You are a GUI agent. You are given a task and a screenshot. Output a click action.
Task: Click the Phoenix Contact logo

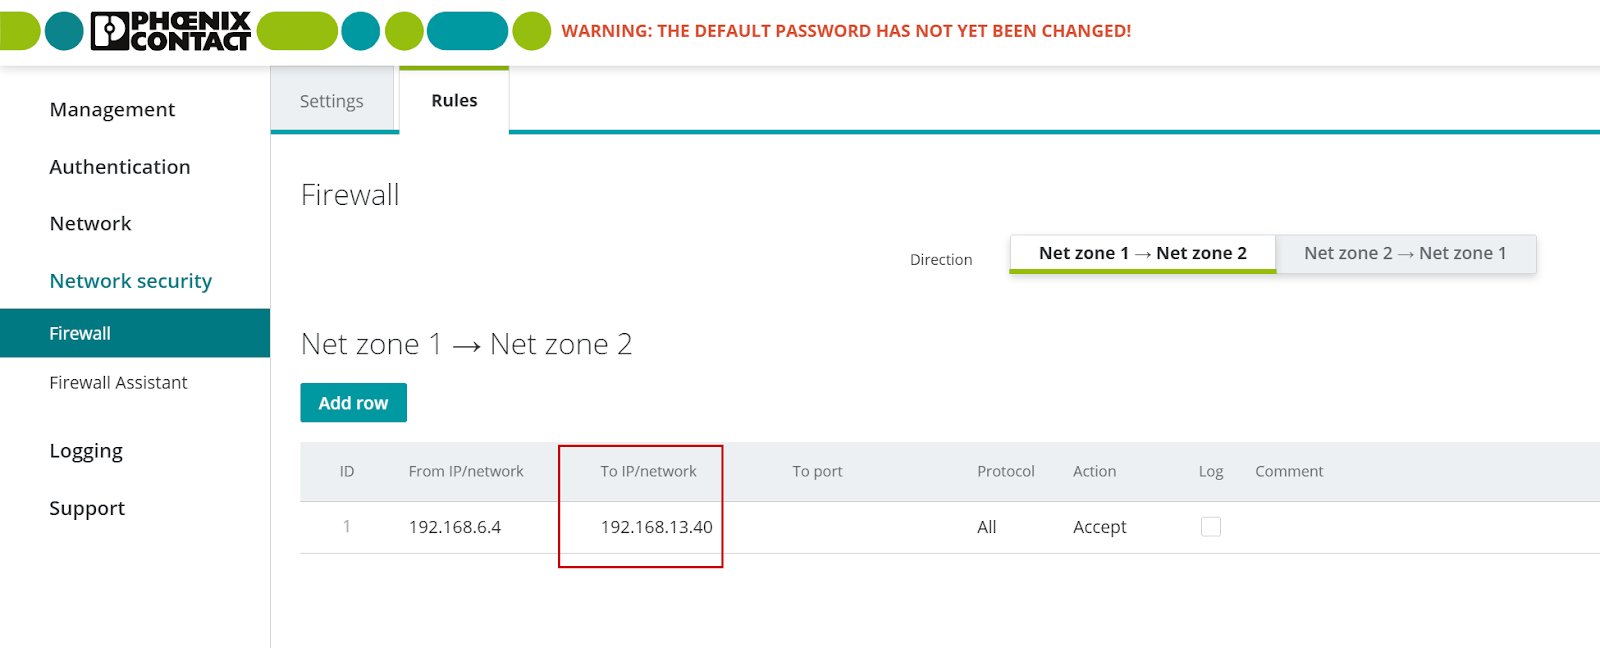click(170, 31)
